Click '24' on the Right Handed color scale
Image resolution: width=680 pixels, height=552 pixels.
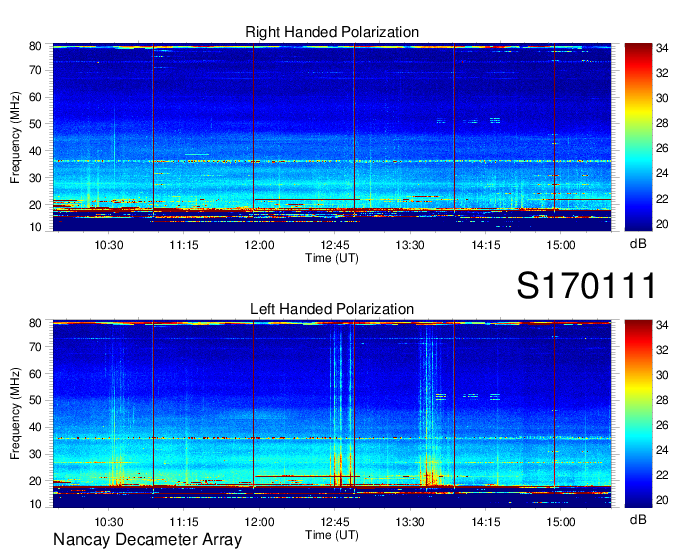click(x=662, y=173)
